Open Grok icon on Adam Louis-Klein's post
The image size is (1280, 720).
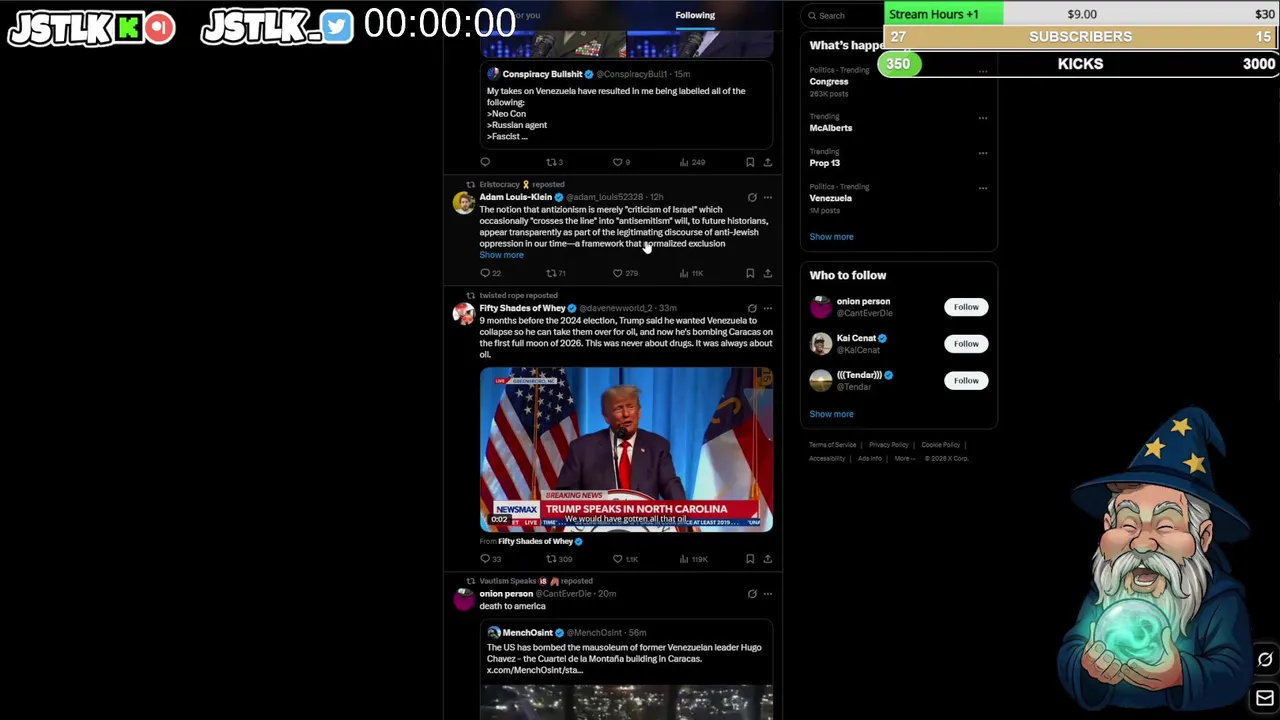[x=752, y=197]
